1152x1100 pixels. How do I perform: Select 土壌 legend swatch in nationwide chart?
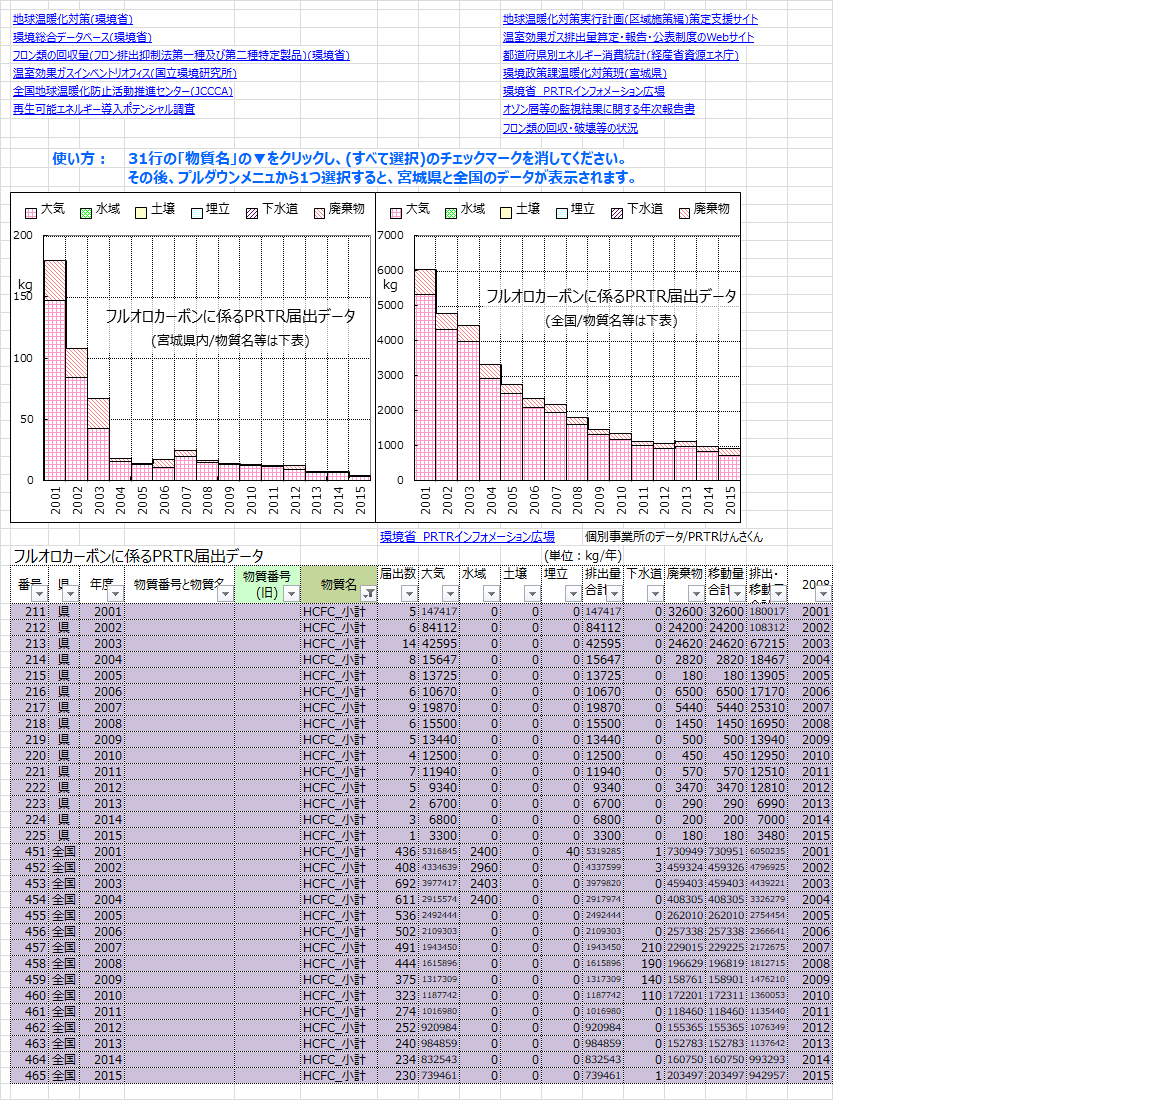coord(506,213)
